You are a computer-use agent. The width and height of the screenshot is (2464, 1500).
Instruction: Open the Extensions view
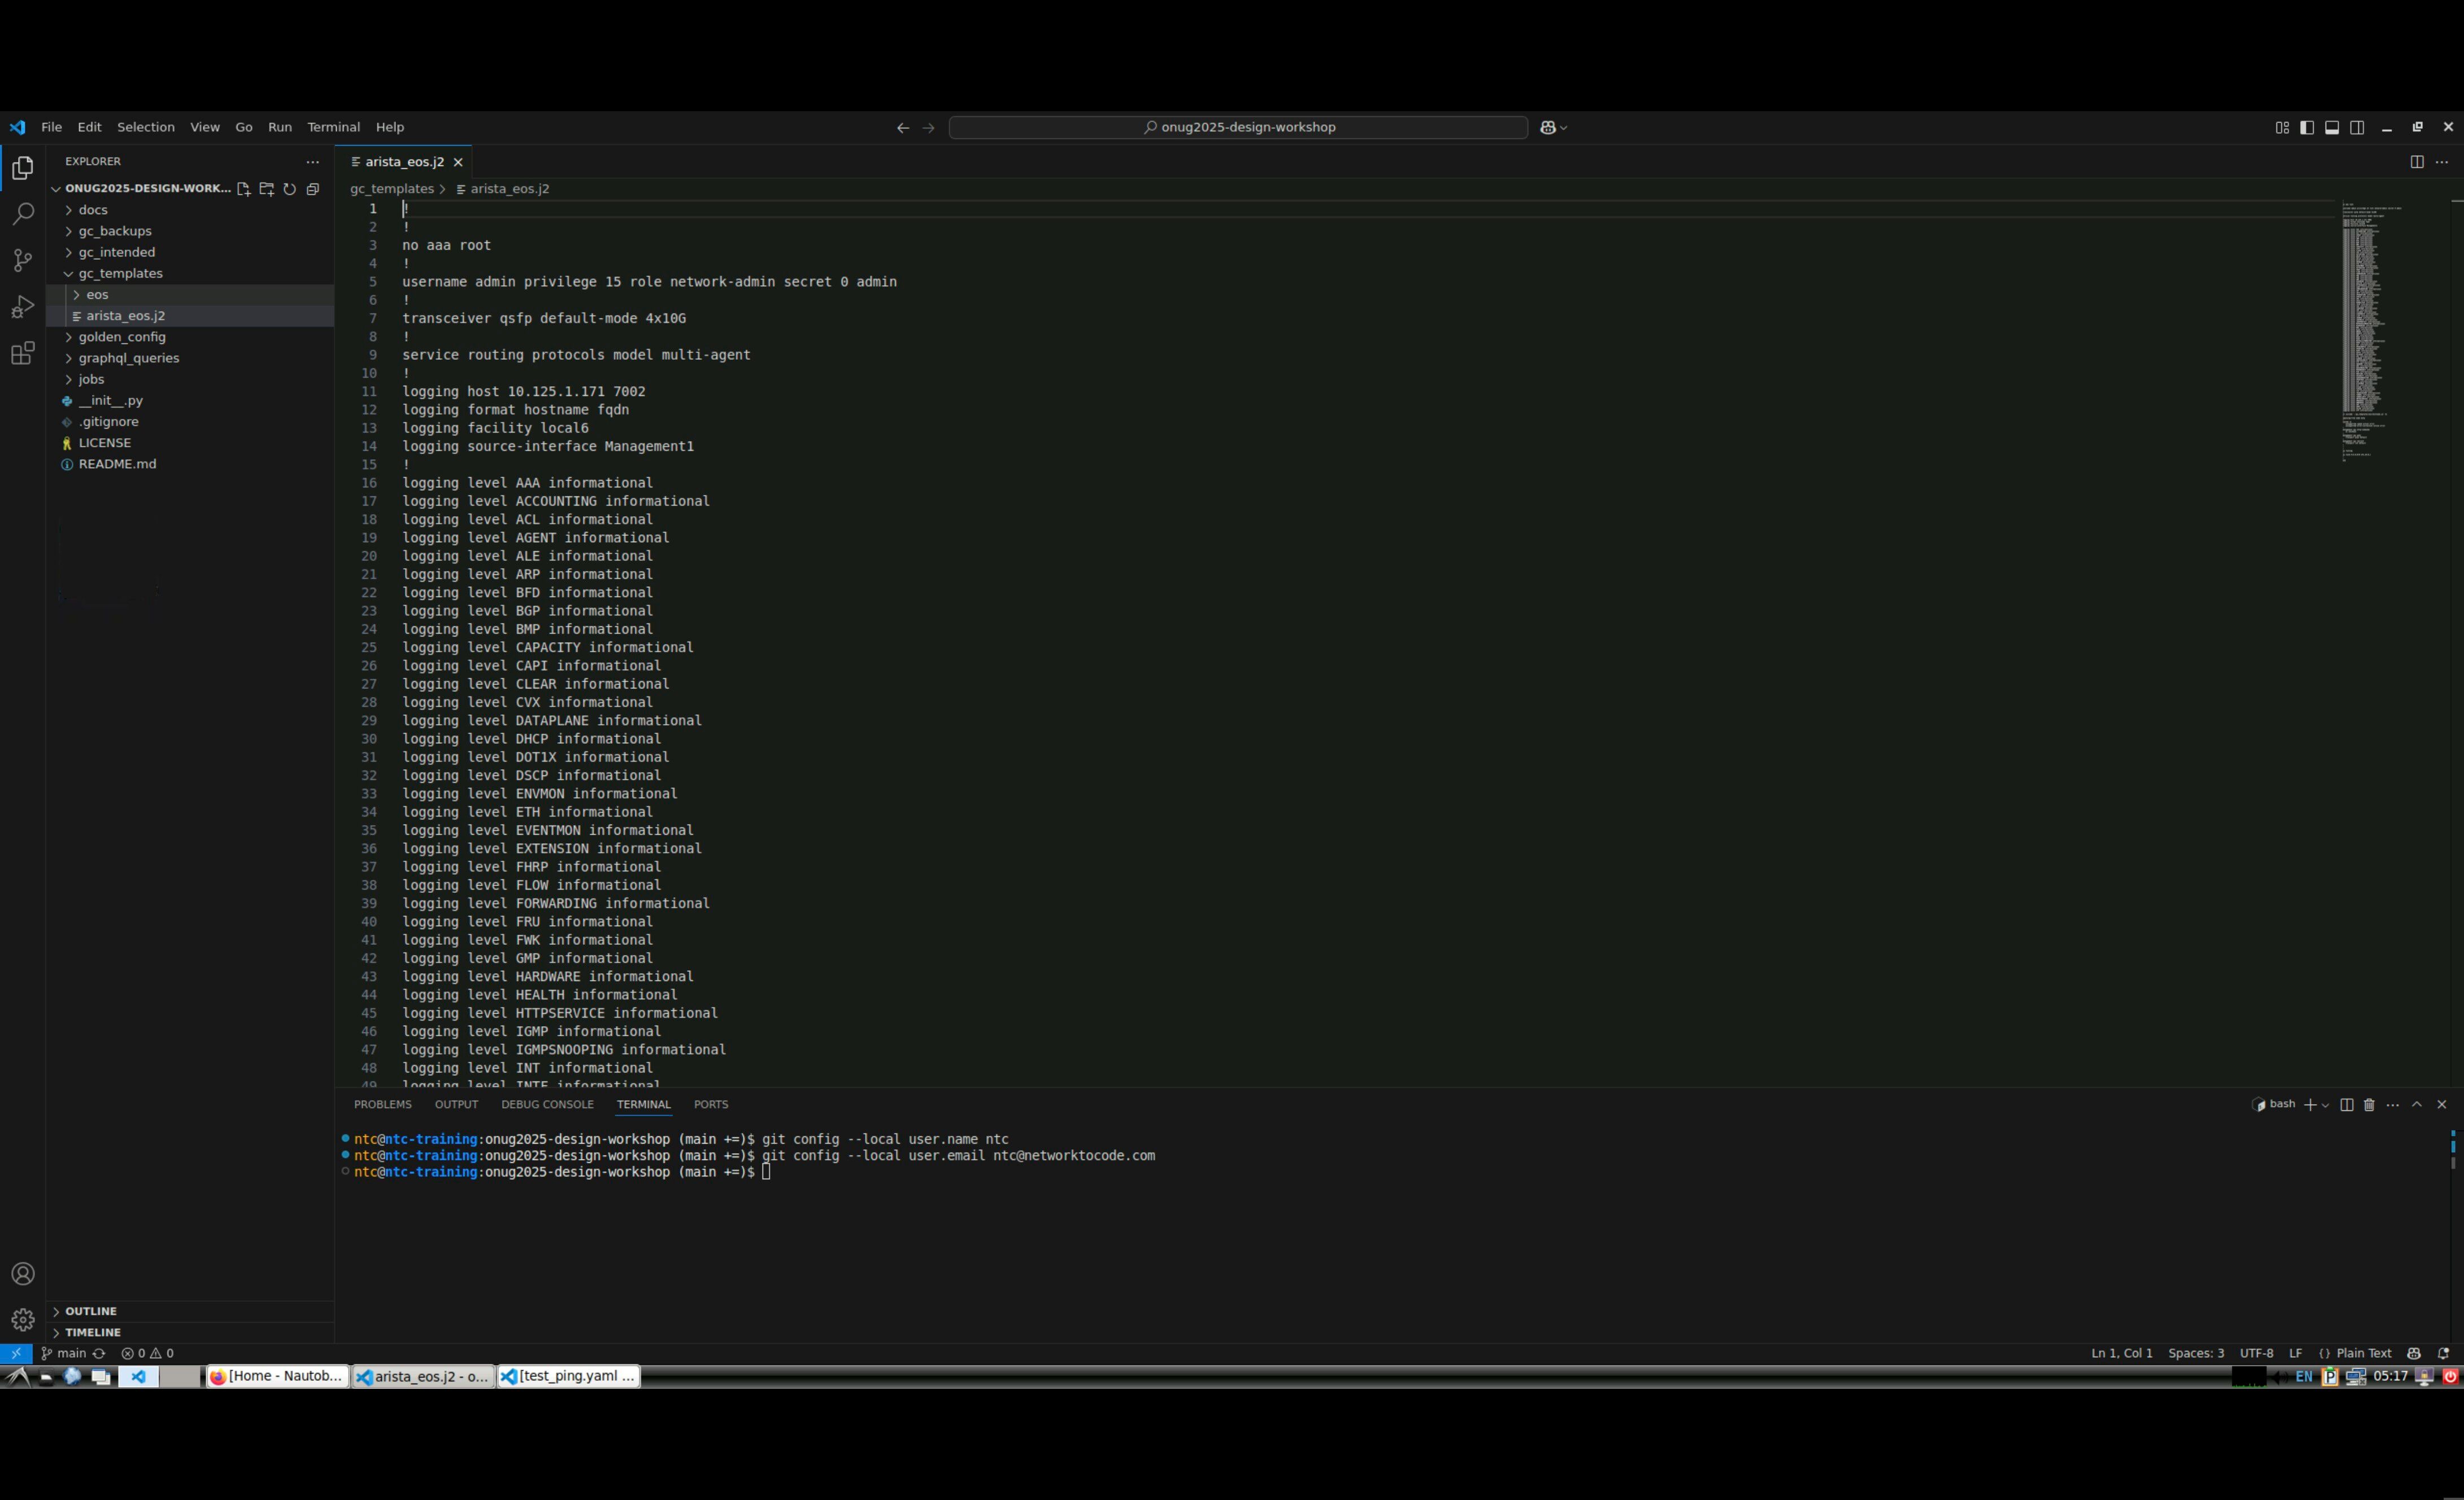[22, 353]
